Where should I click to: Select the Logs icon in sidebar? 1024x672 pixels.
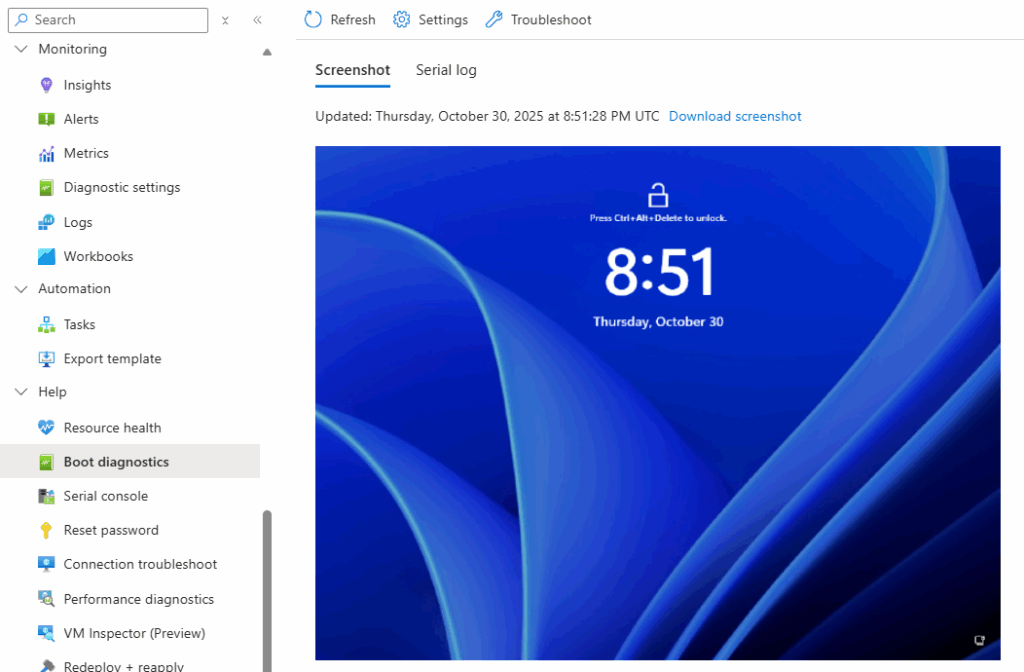(46, 222)
